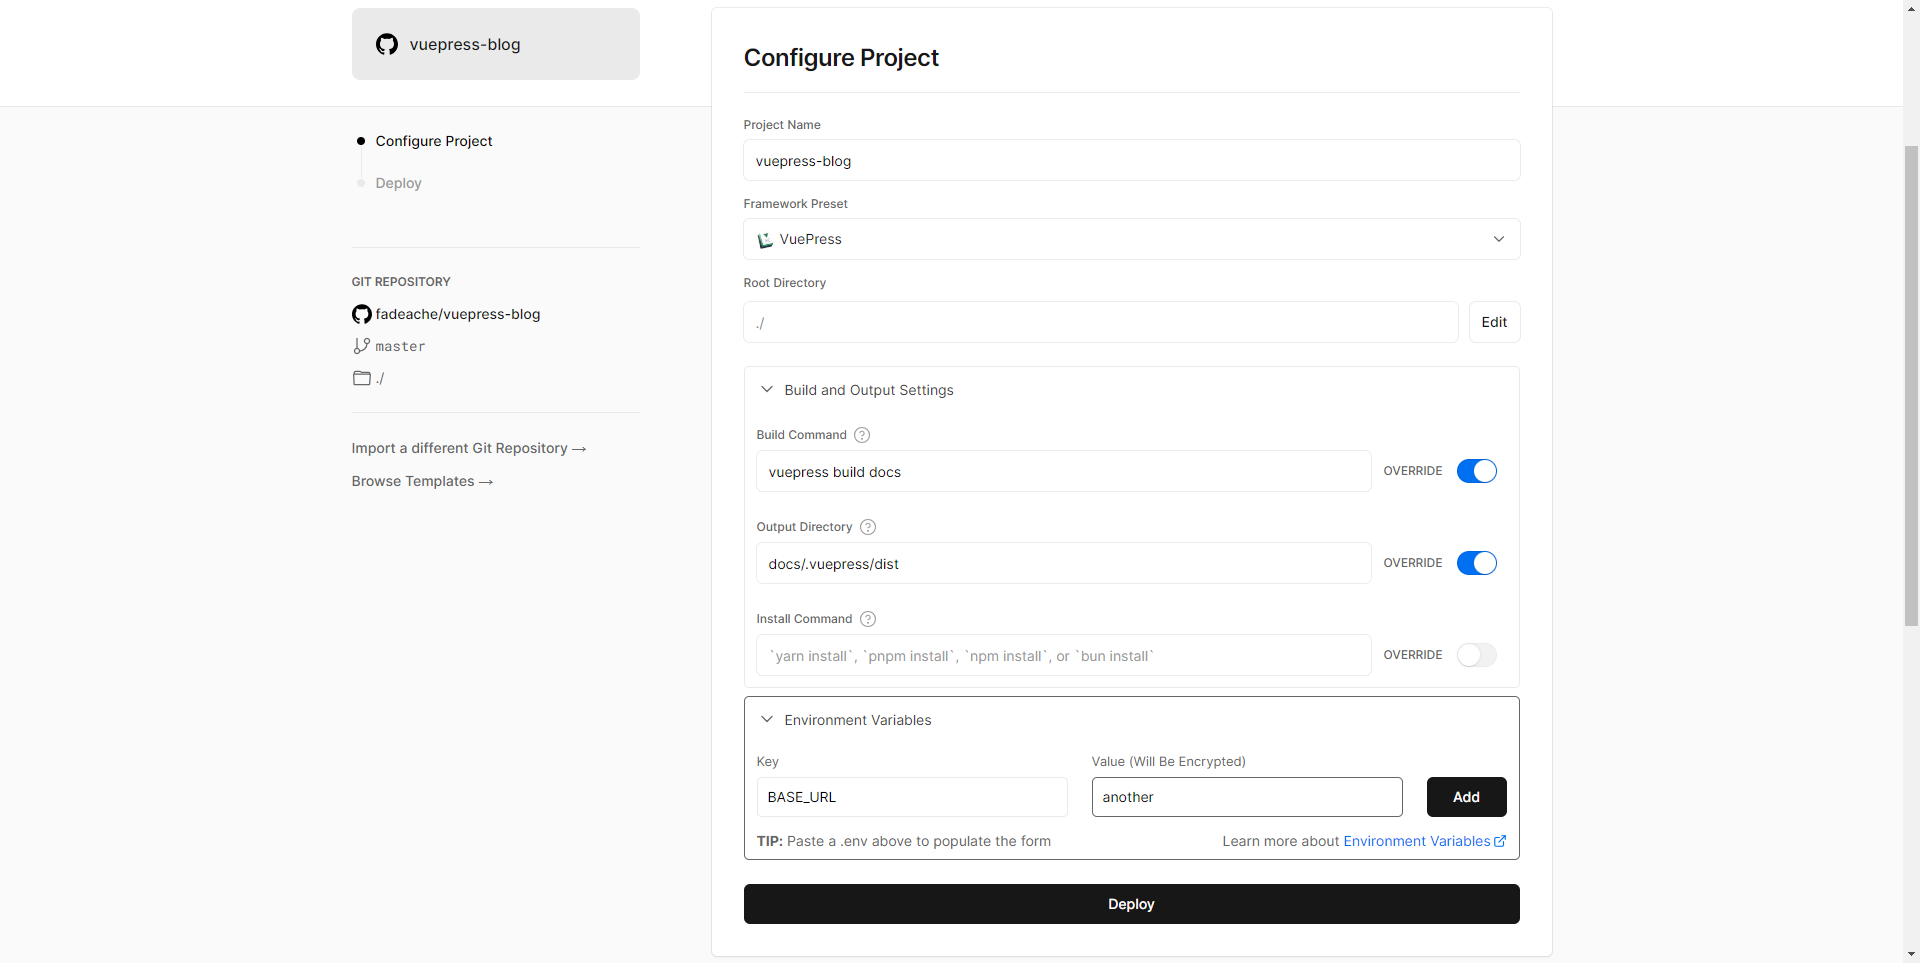Viewport: 1920px width, 963px height.
Task: Click the external link icon after Environment Variables
Action: tap(1500, 841)
